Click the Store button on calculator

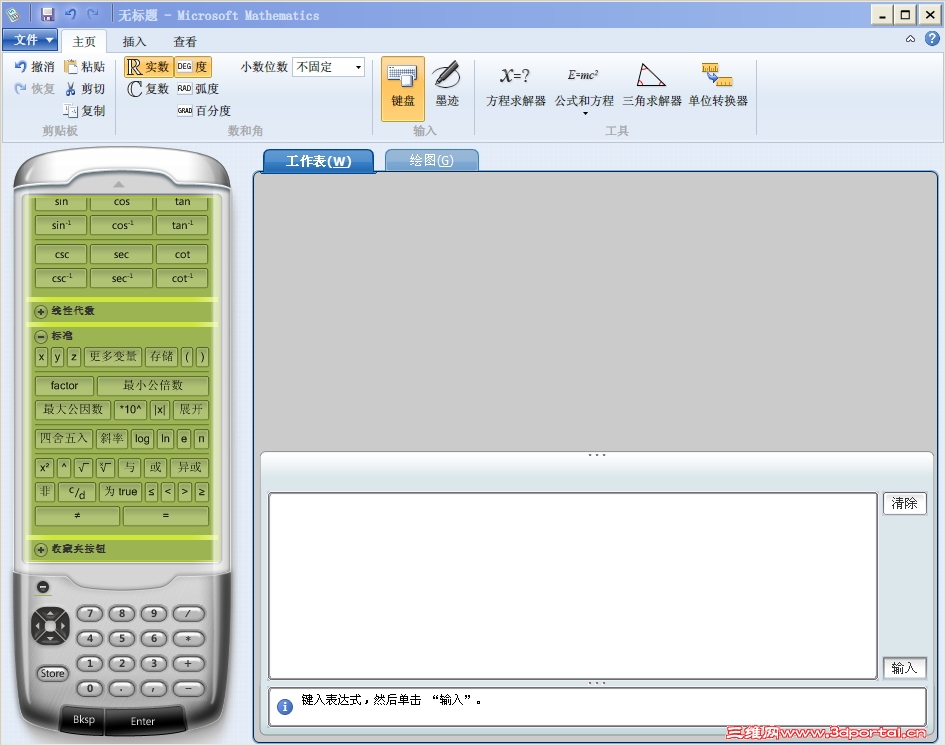[x=52, y=674]
